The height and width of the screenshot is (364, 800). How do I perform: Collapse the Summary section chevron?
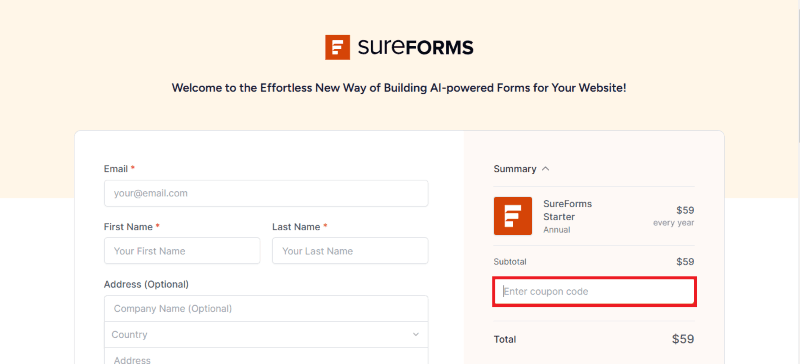(545, 168)
